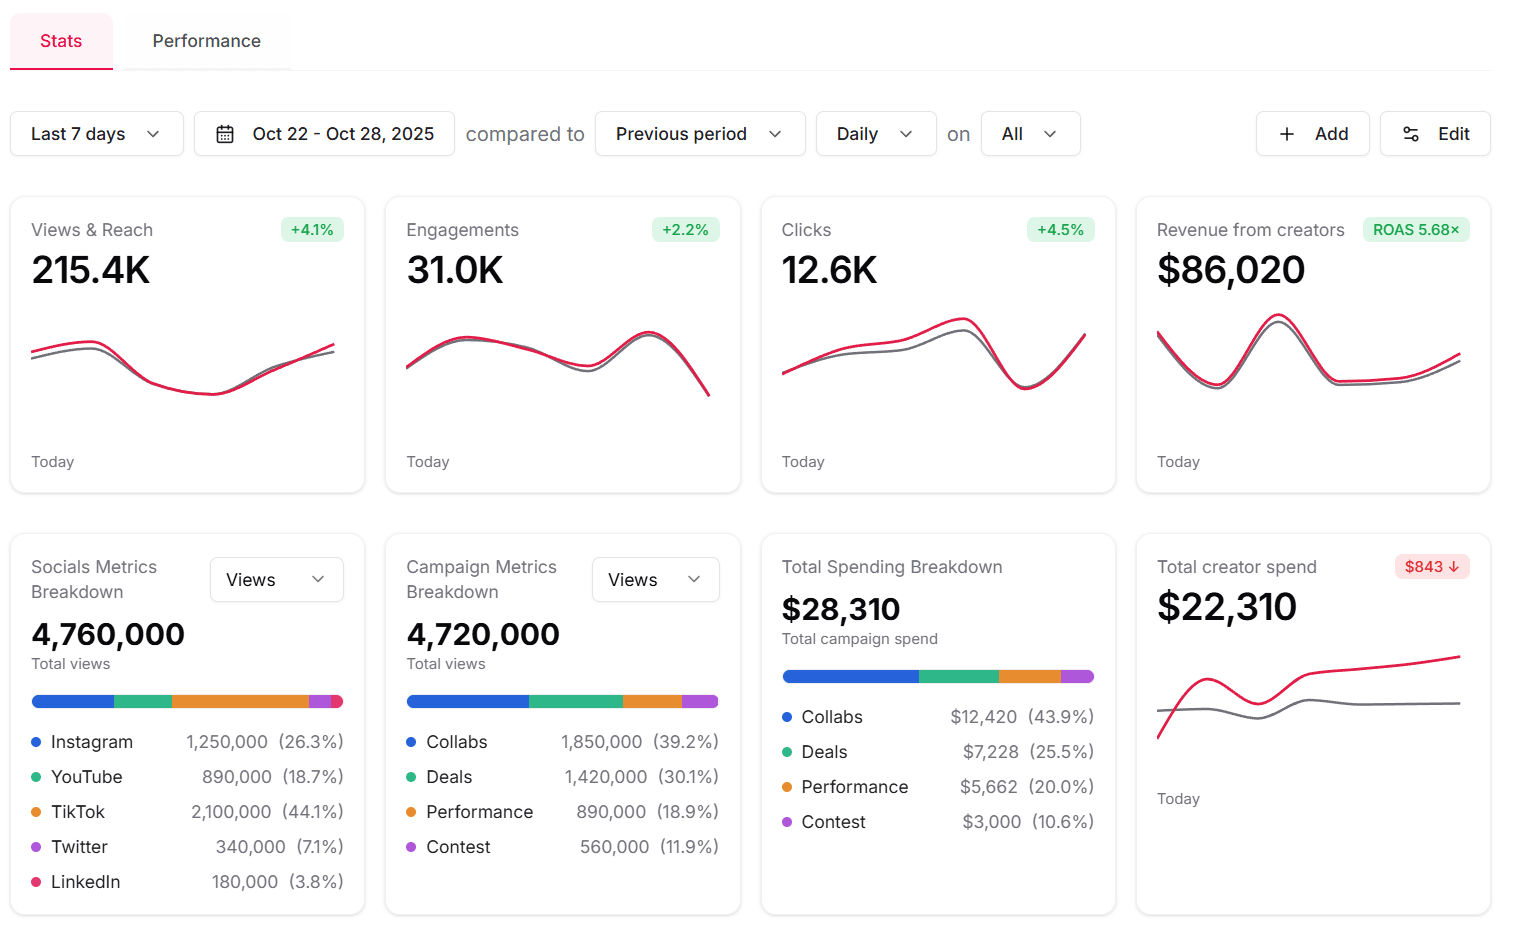This screenshot has height=937, width=1539.
Task: Click the sliders icon on Edit button
Action: 1411,134
